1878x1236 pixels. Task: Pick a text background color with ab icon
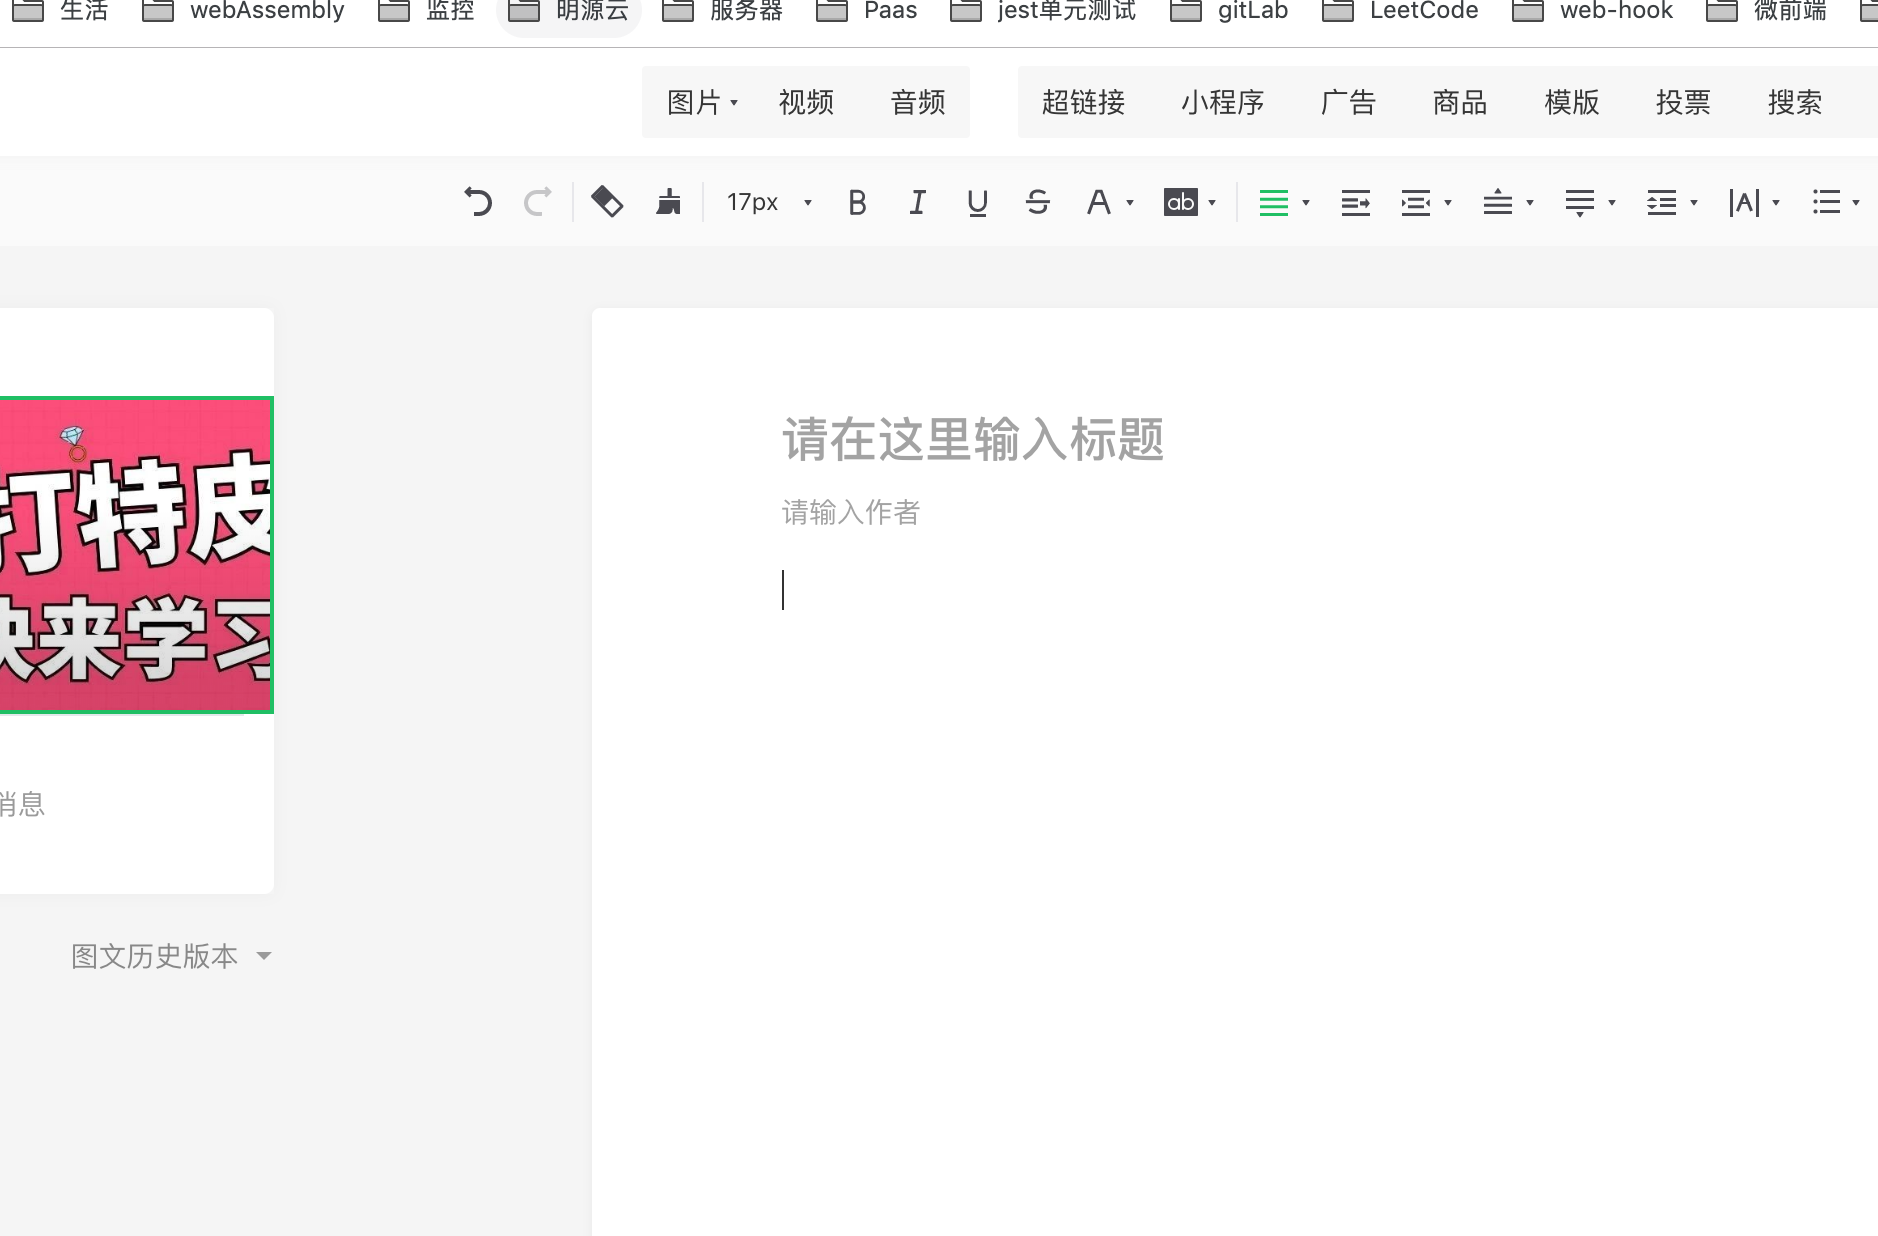click(1181, 203)
